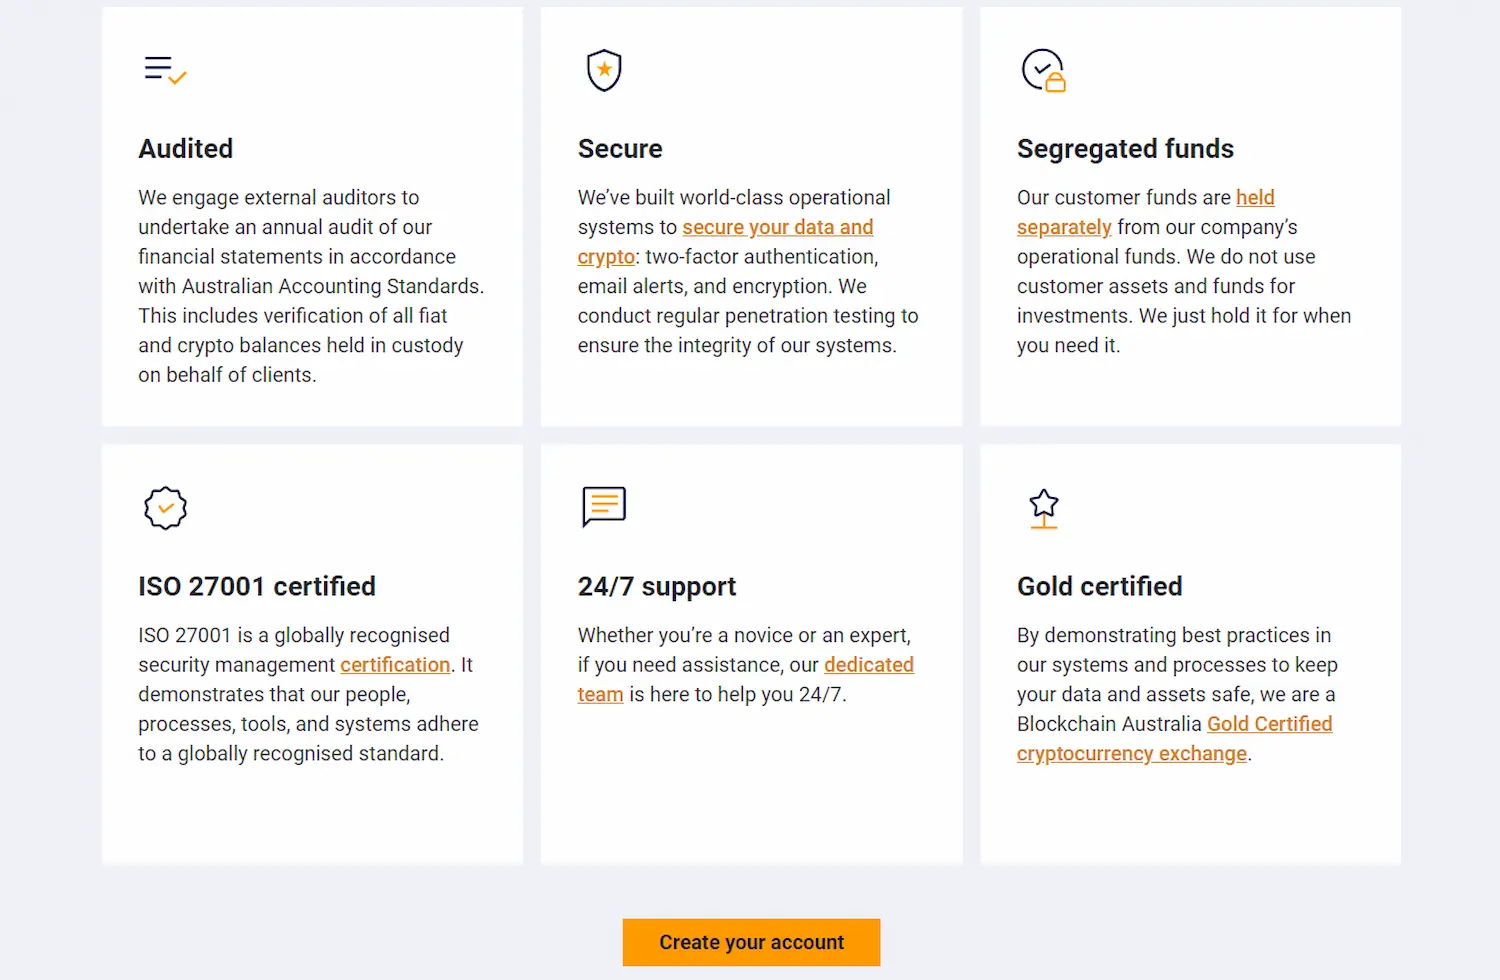
Task: Click the 'Secure' card heading
Action: tap(620, 149)
